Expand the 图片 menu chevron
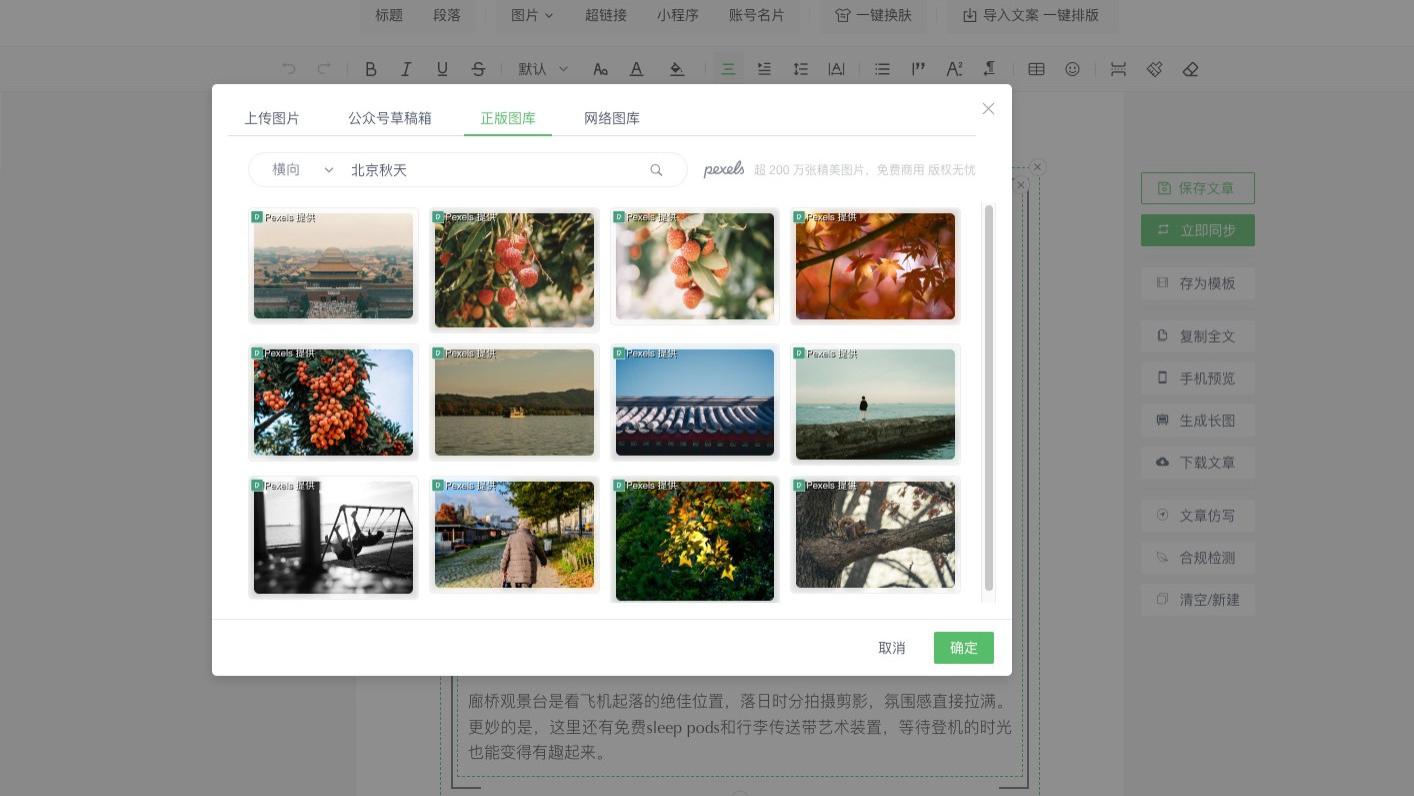Viewport: 1414px width, 796px height. (547, 15)
